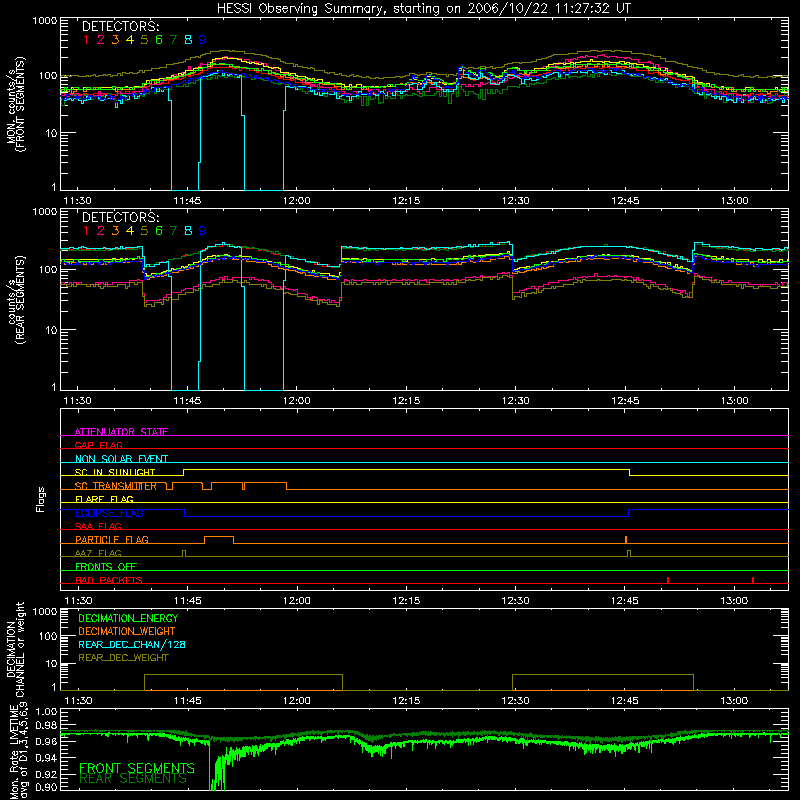The width and height of the screenshot is (800, 800).
Task: Click 12:30 tick under the decimation plot
Action: tap(515, 701)
